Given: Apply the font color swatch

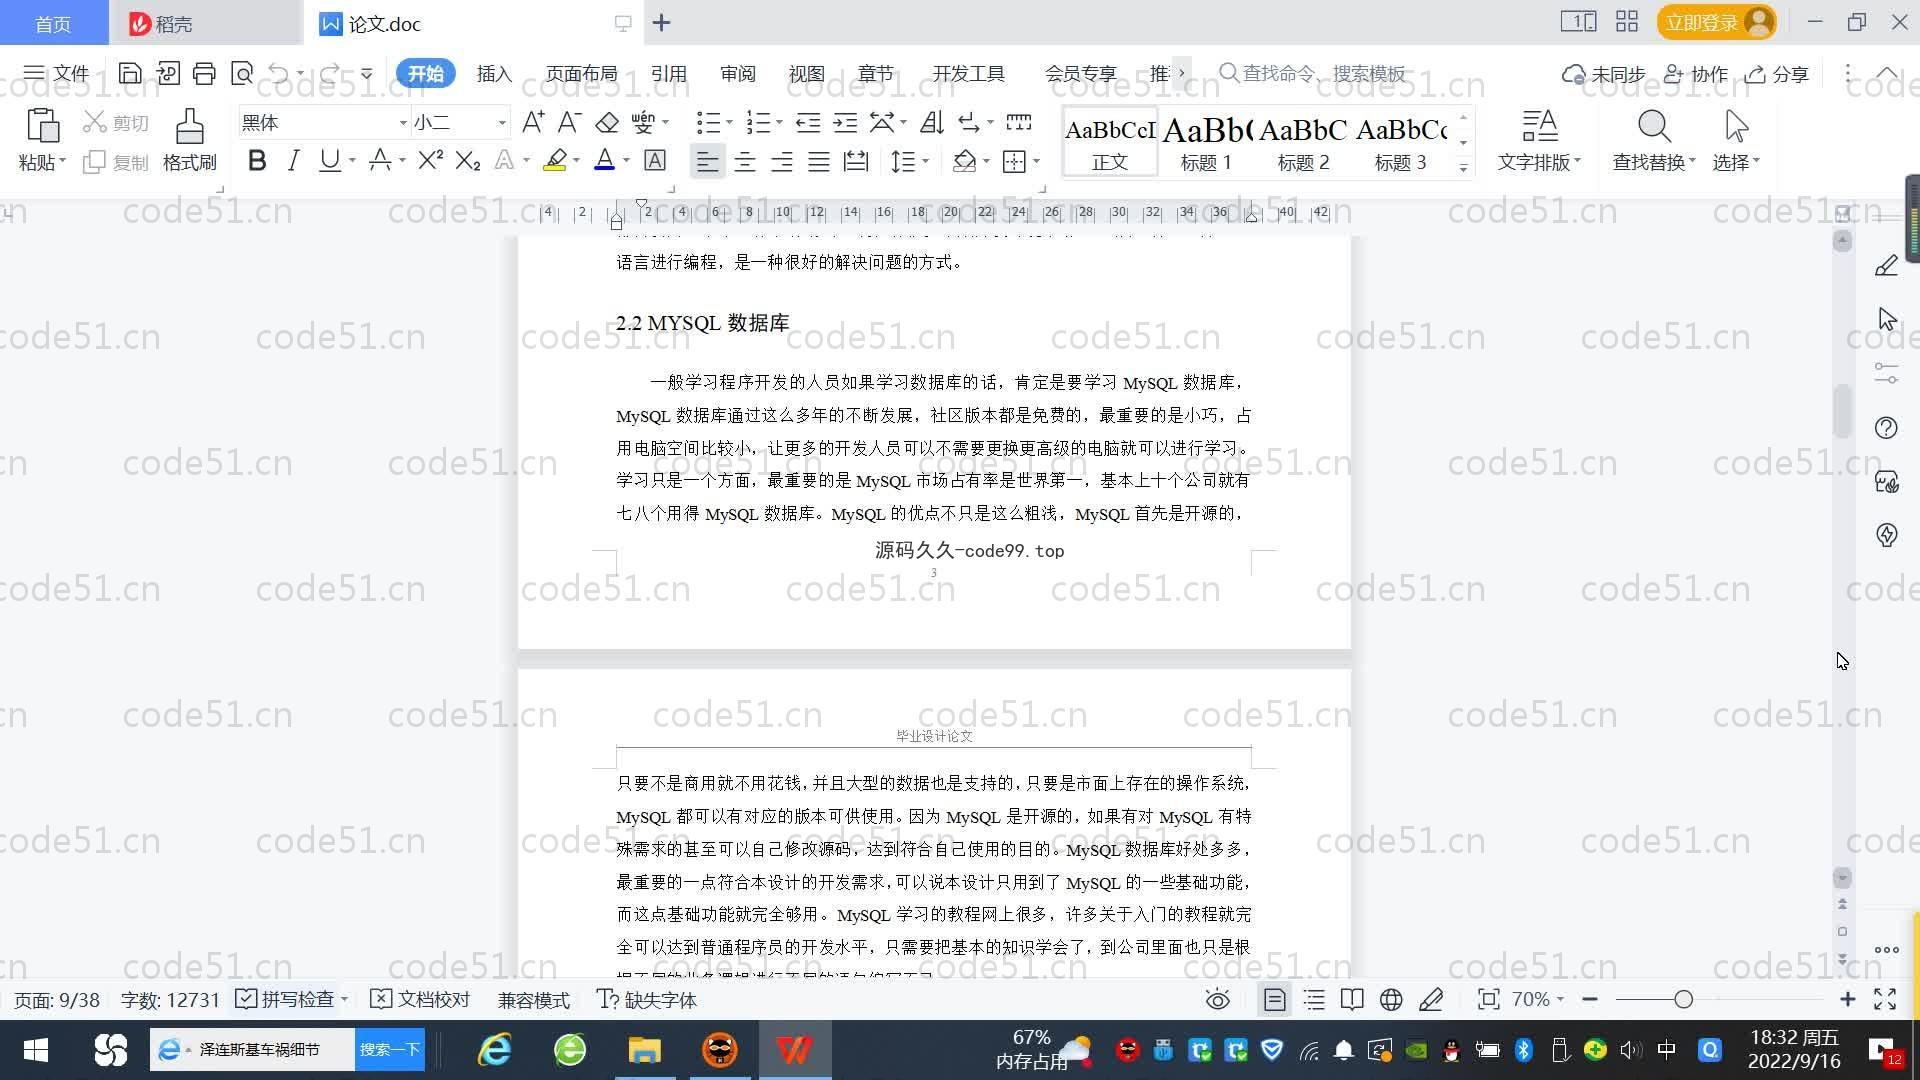Looking at the screenshot, I should [604, 161].
